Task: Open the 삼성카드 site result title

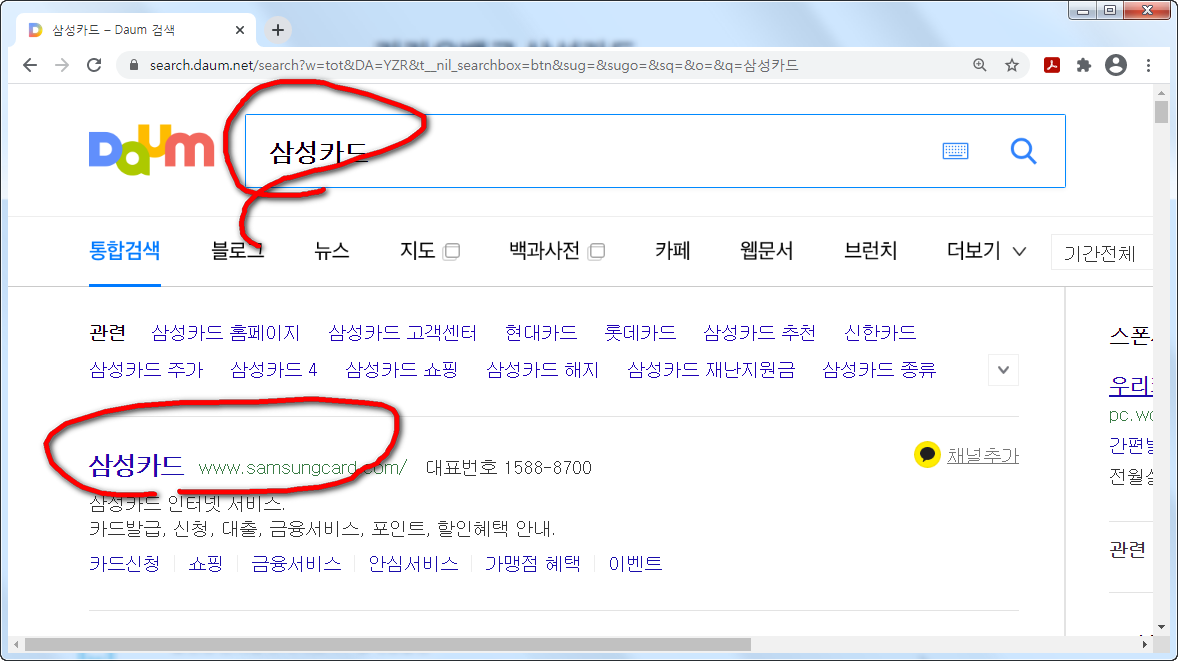Action: click(x=136, y=466)
